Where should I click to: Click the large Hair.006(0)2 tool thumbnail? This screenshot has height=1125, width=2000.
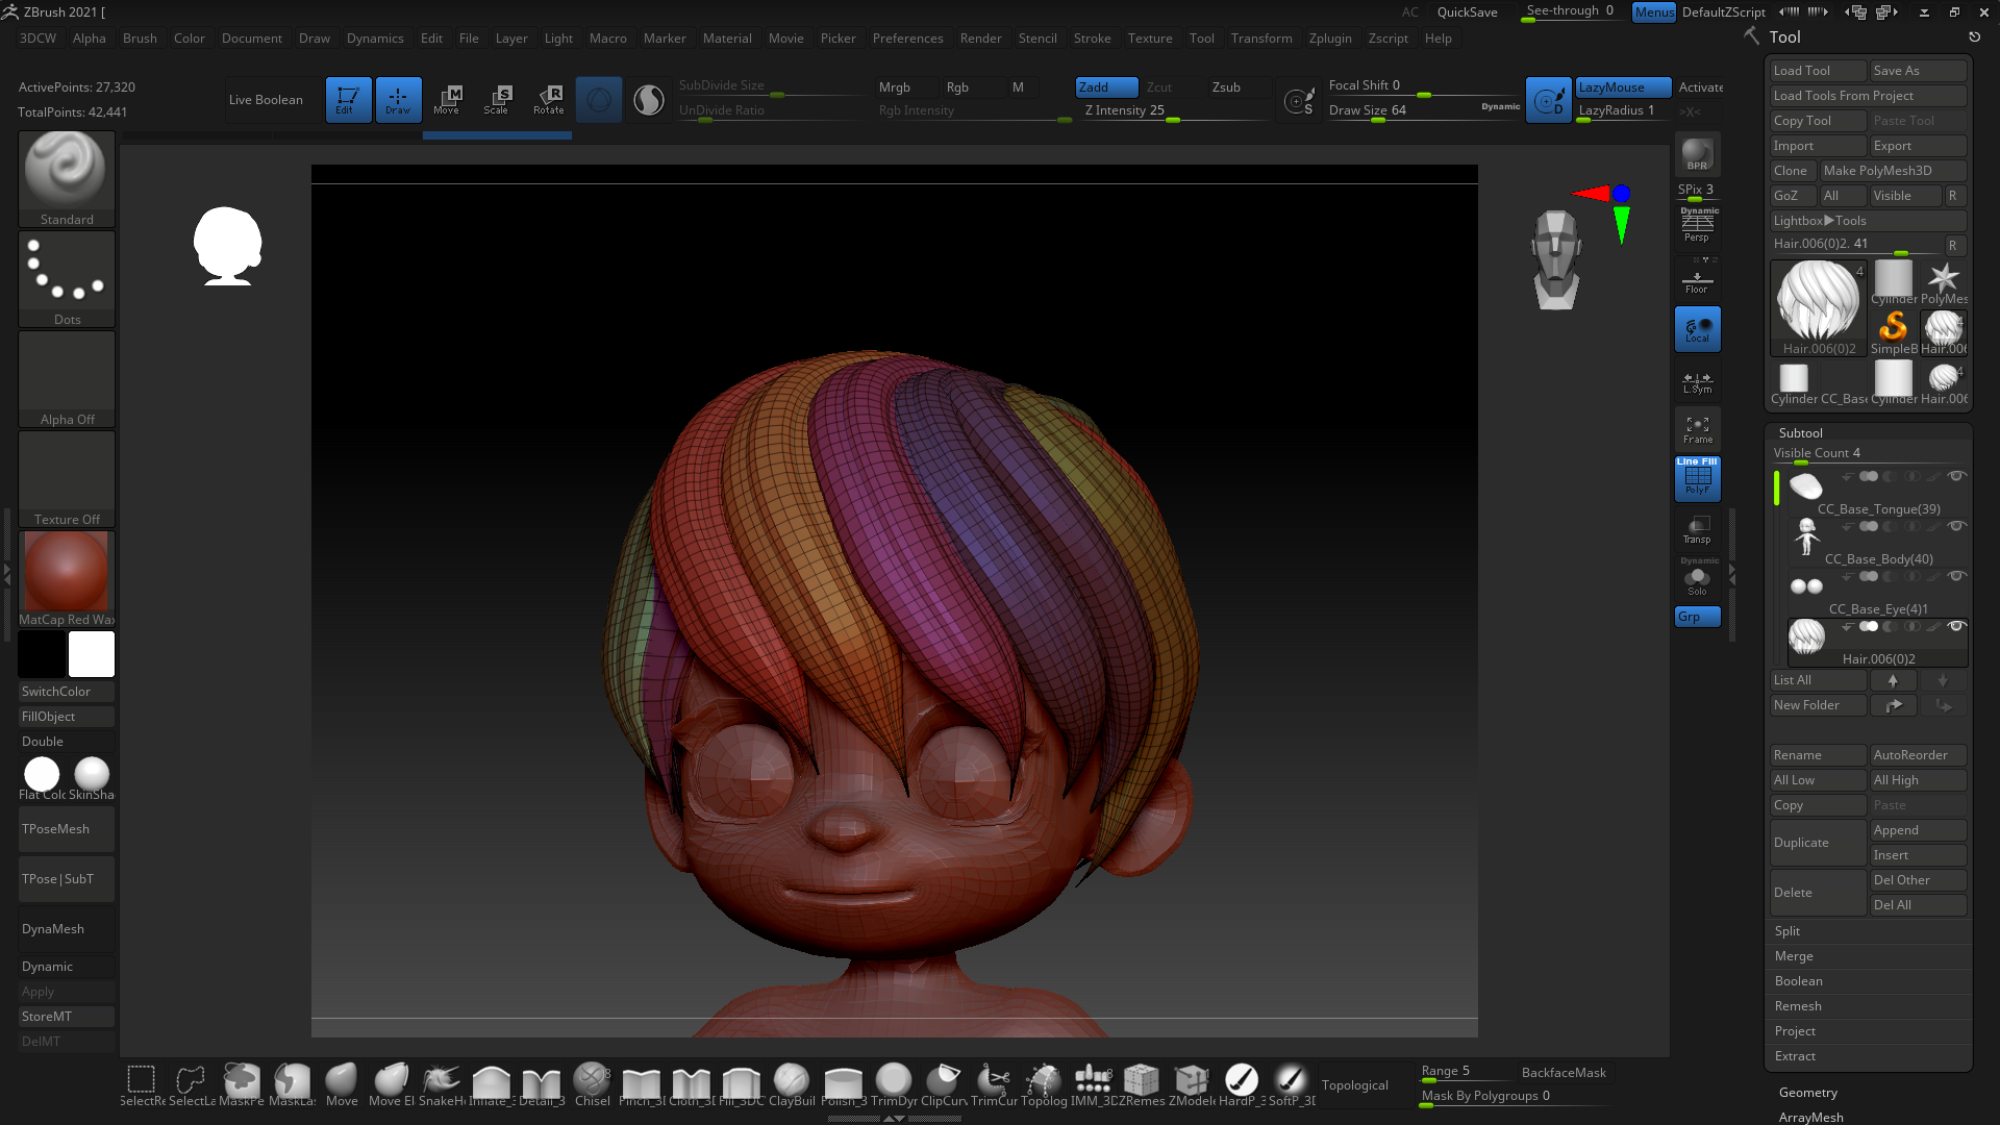click(x=1818, y=307)
